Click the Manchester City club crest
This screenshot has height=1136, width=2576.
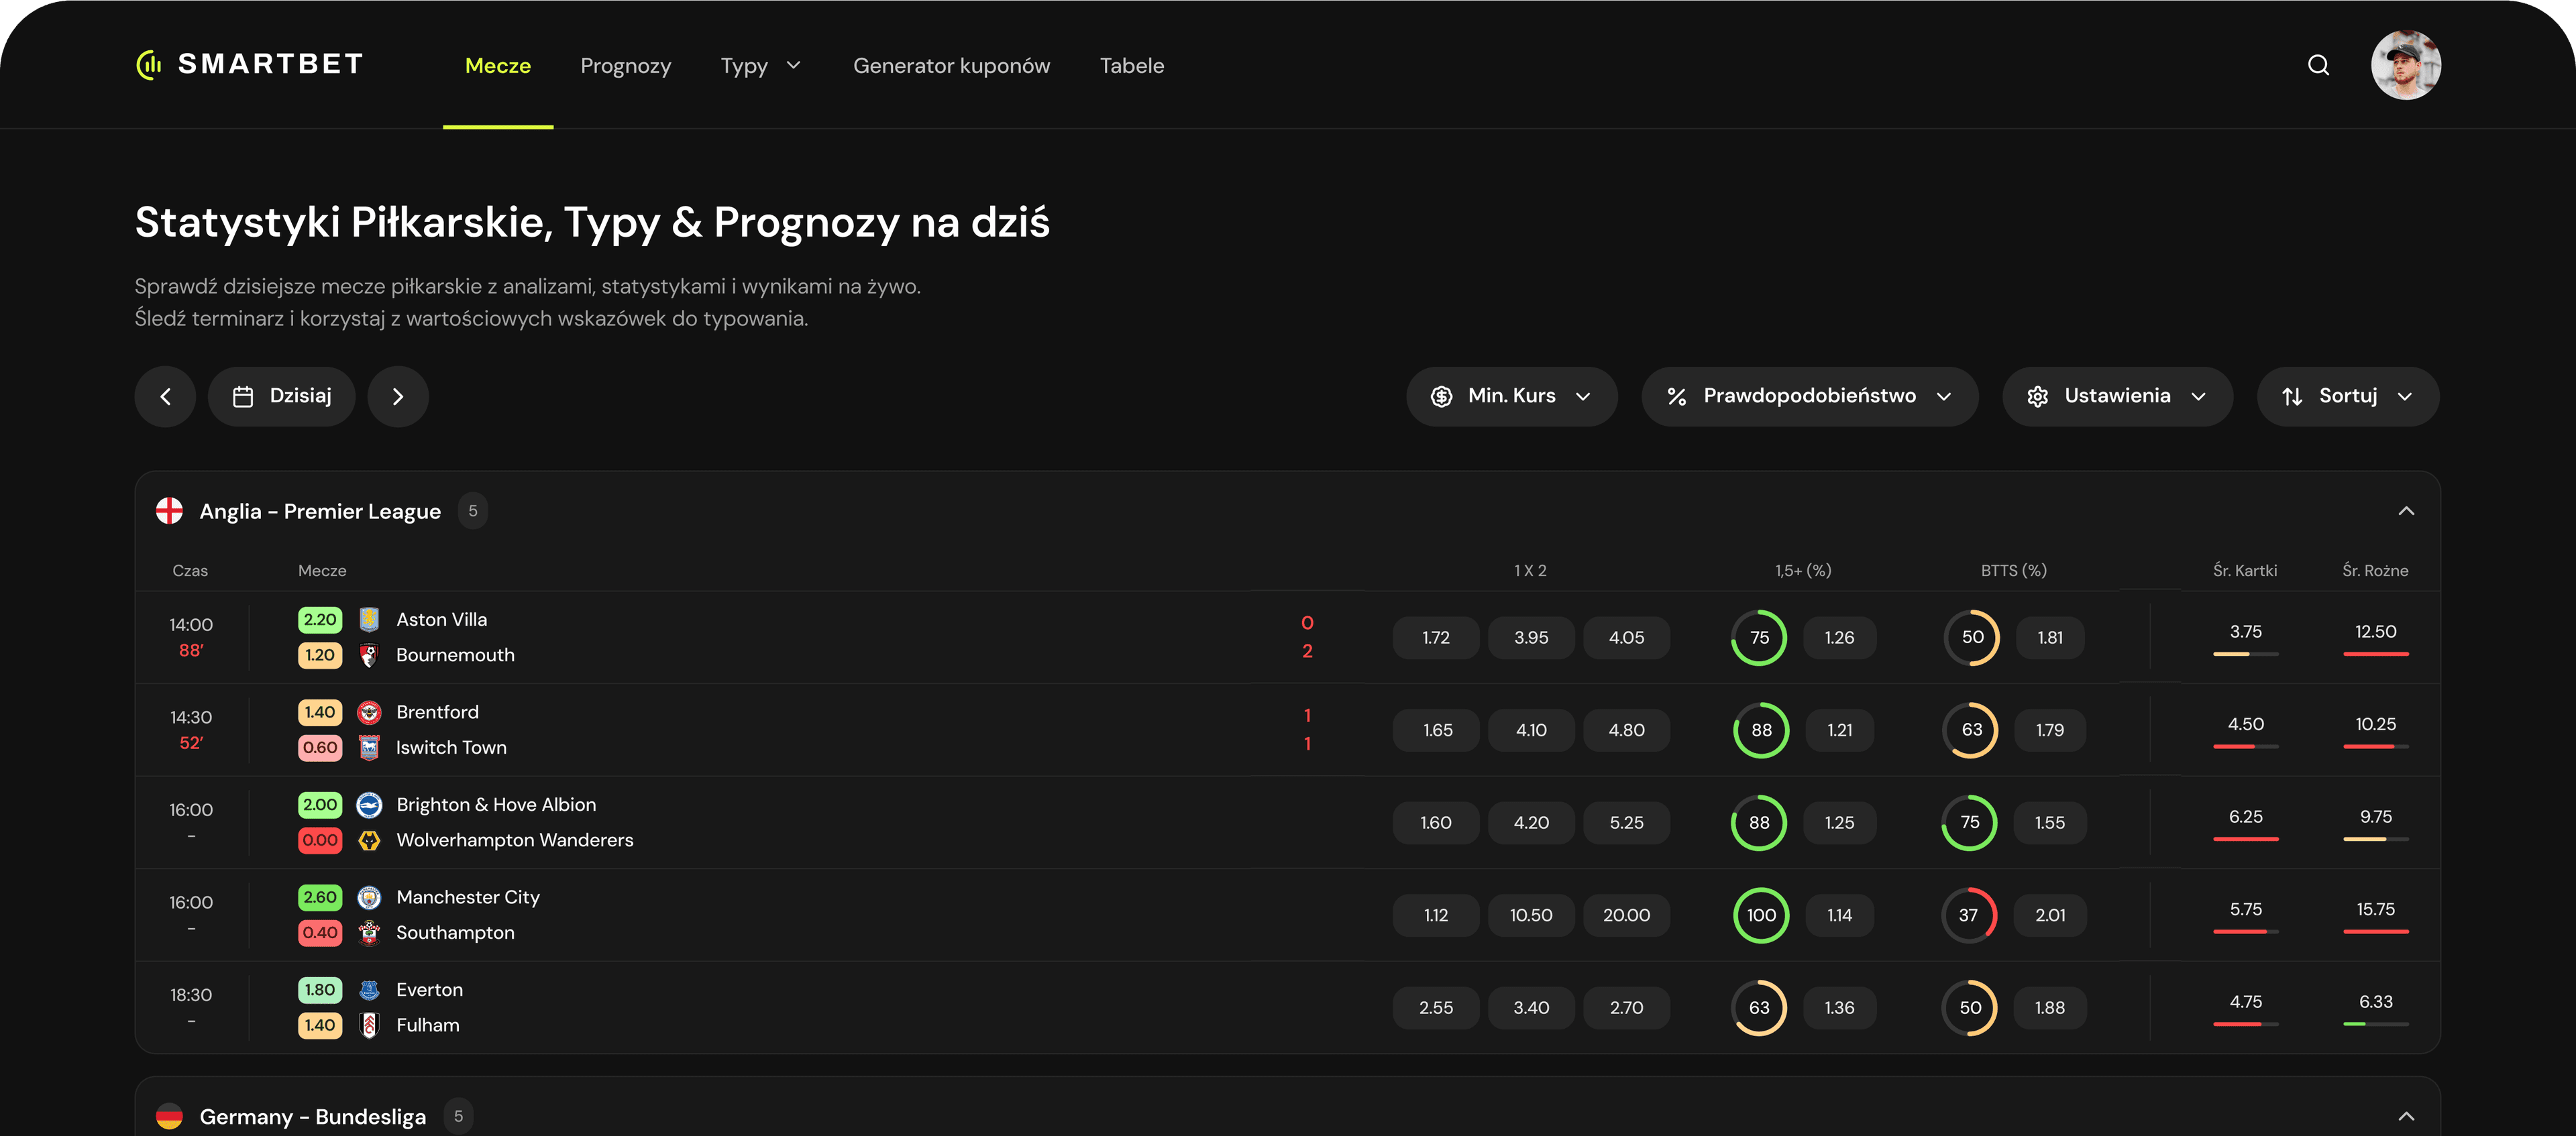point(369,898)
